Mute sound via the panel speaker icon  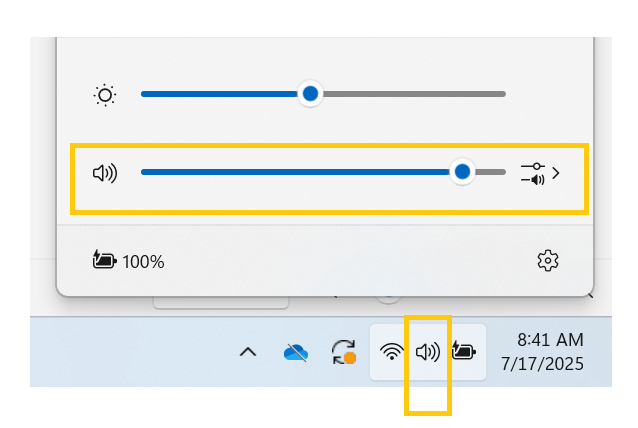pos(105,173)
